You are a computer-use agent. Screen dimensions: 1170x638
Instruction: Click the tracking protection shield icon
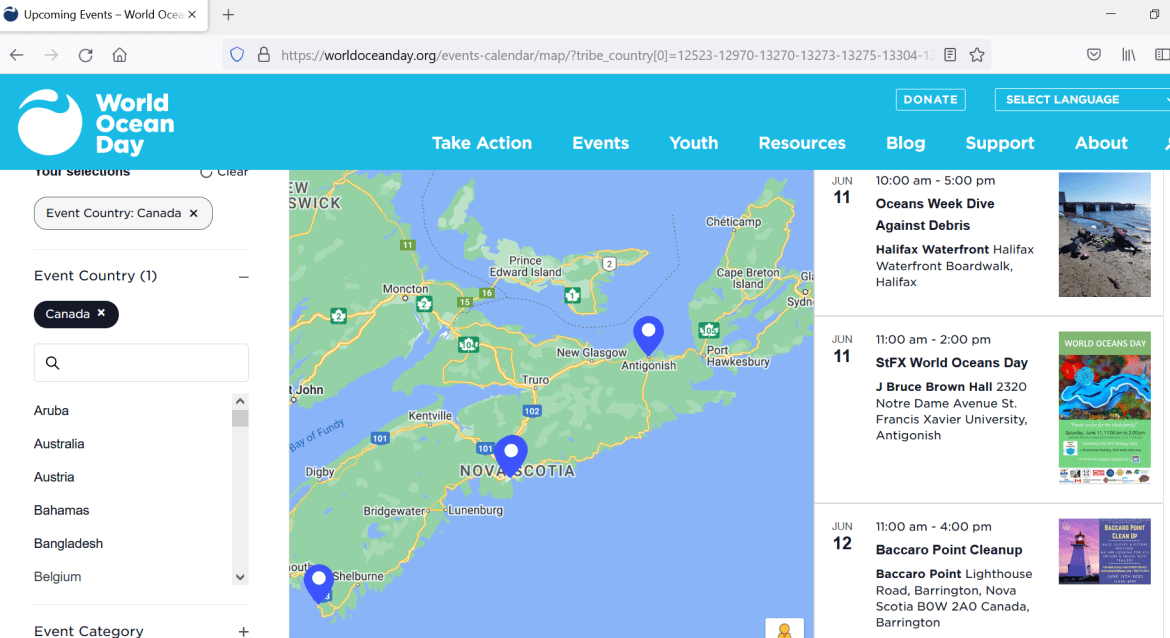[237, 54]
